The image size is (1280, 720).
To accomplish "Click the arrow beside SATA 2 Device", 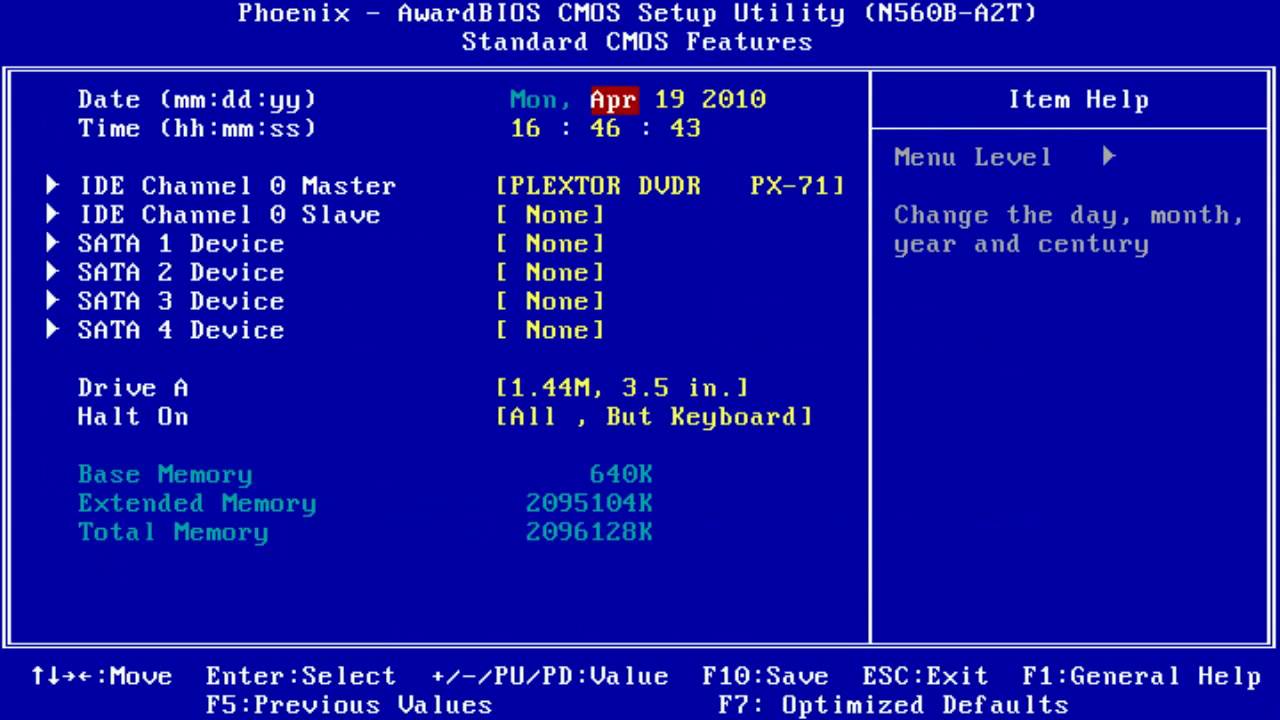I will click(52, 272).
